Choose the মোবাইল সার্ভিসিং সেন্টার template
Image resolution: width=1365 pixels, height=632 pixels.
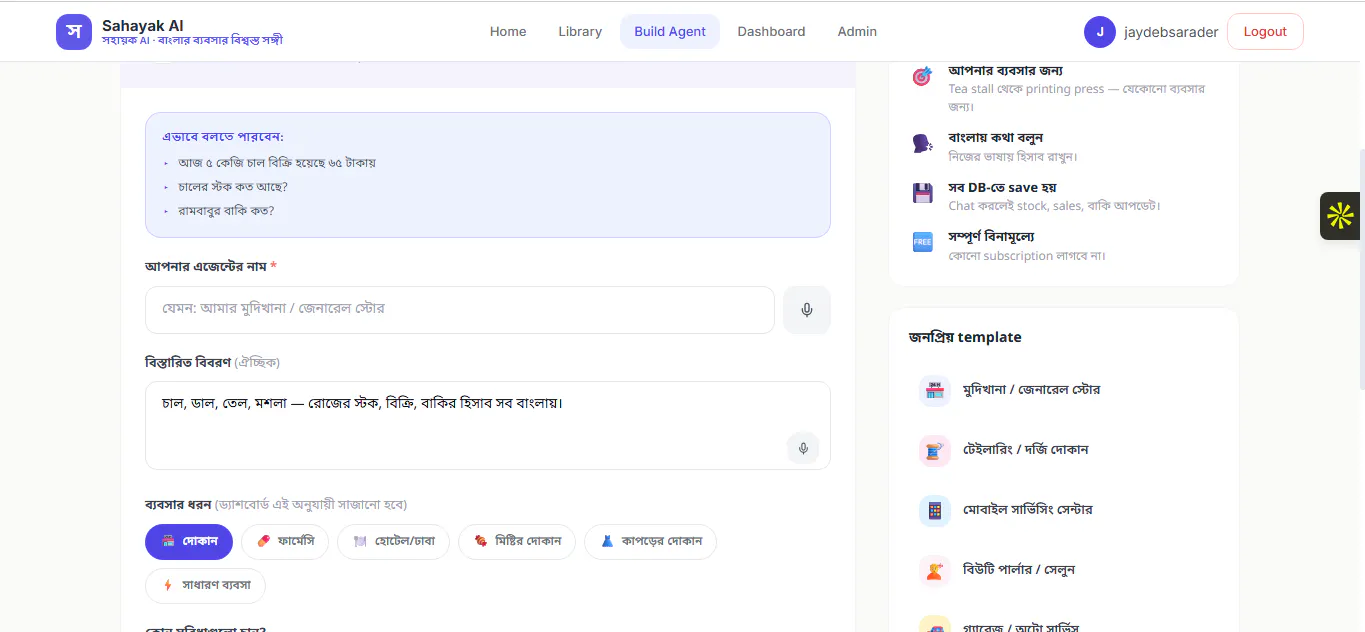click(x=1064, y=510)
